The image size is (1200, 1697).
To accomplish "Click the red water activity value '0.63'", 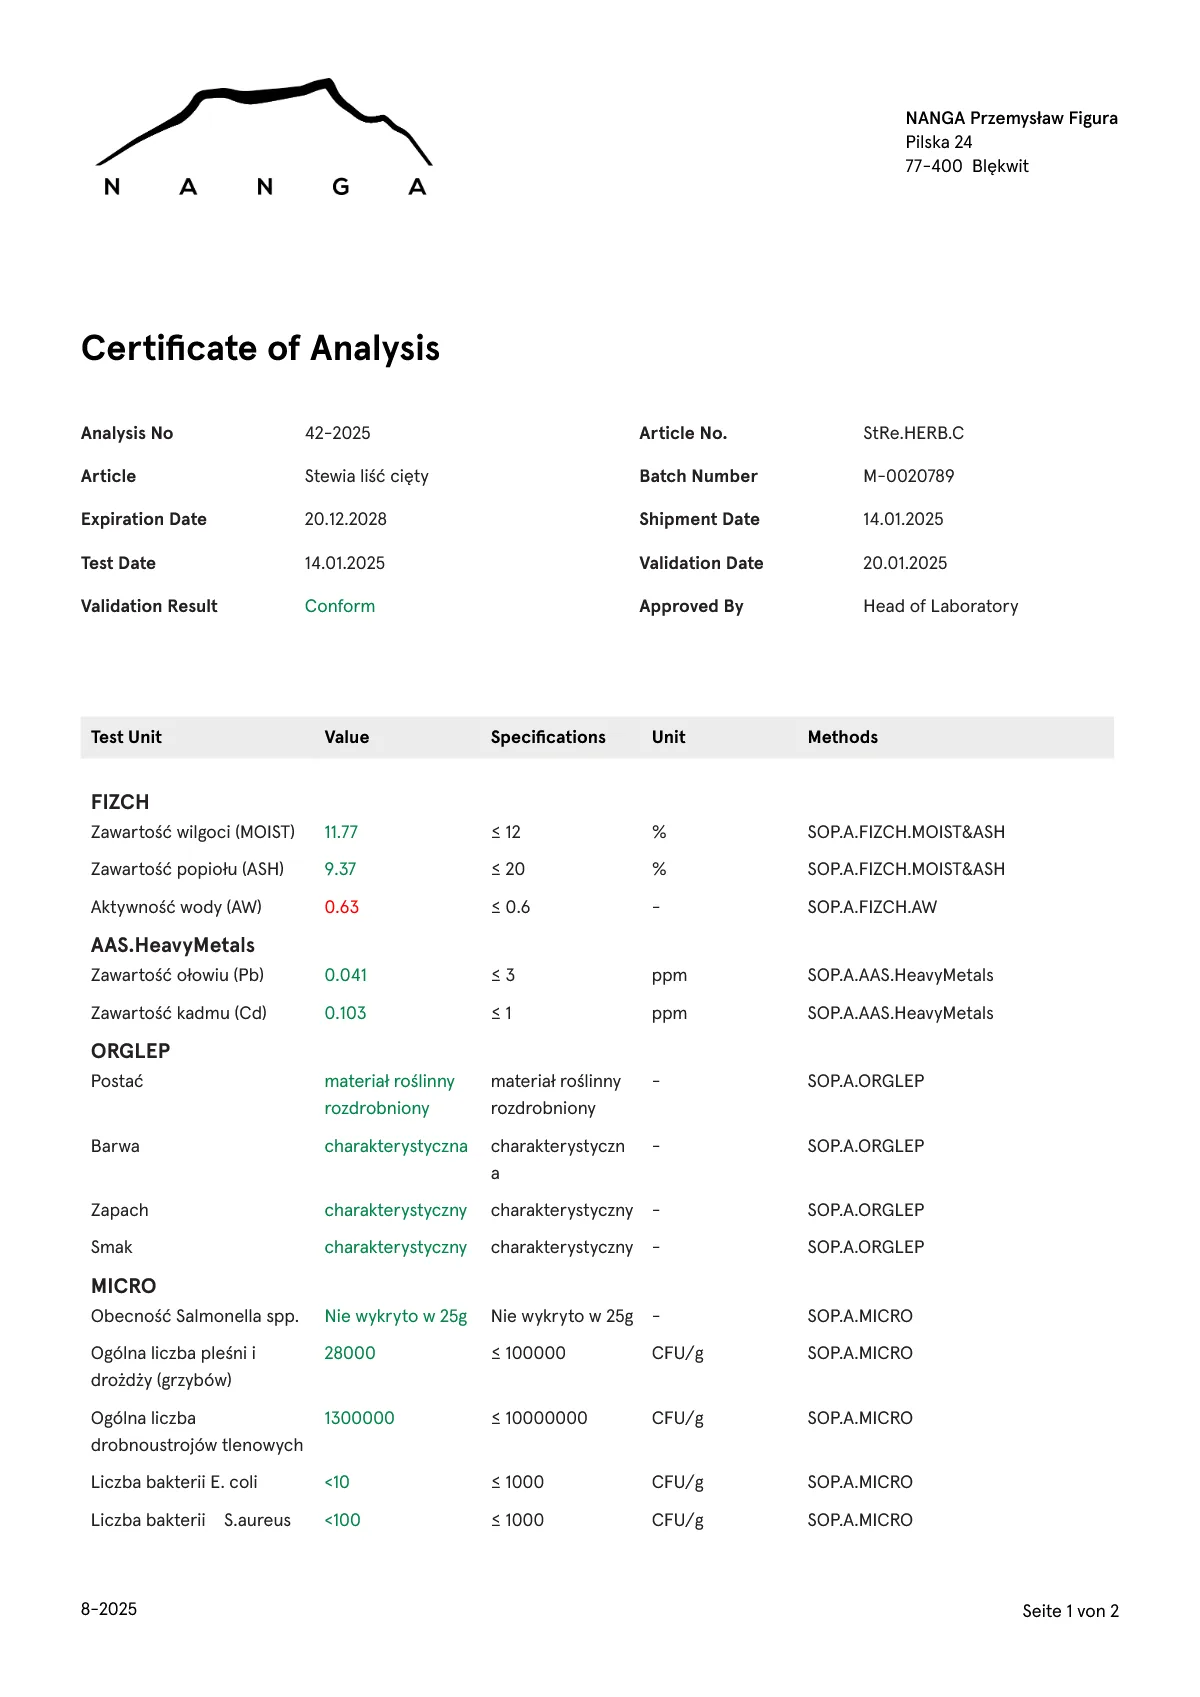I will coord(341,907).
